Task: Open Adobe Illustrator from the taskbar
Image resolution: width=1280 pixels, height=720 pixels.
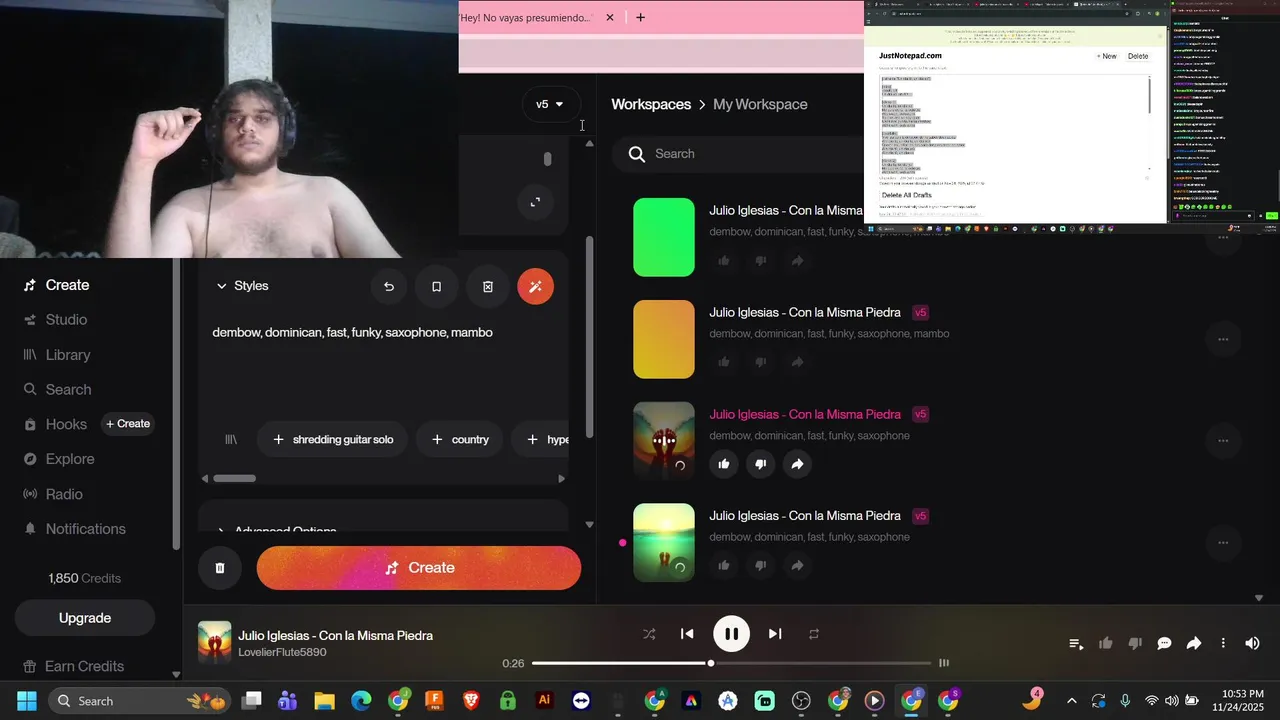Action: click(545, 701)
